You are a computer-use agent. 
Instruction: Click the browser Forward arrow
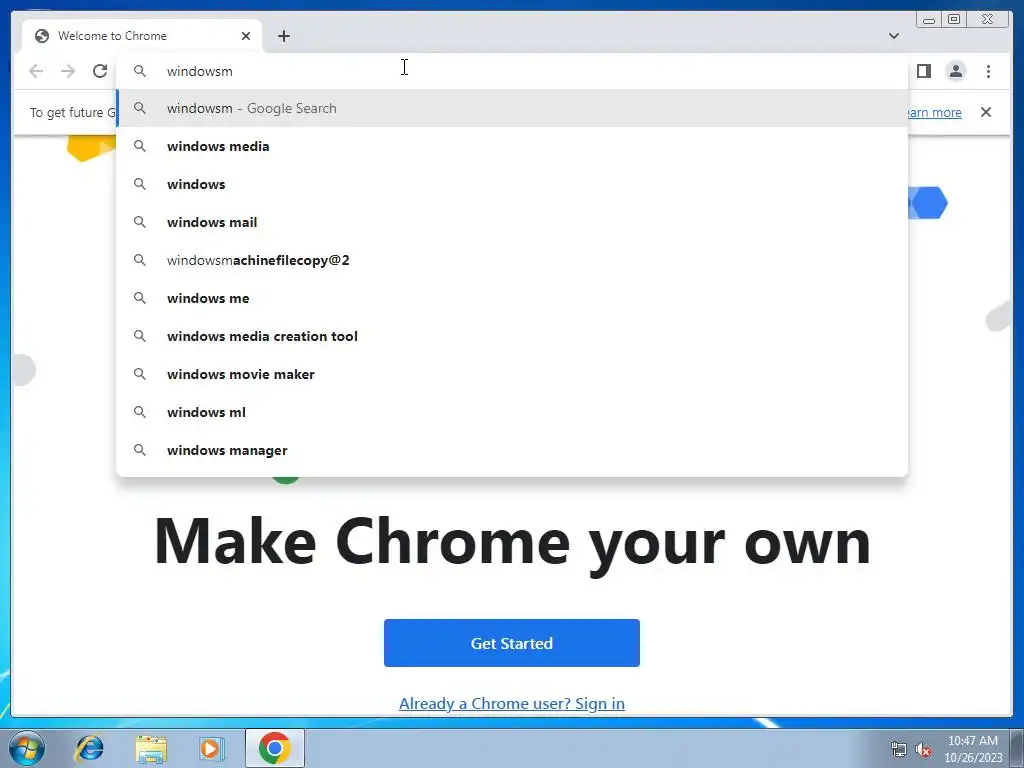(68, 71)
